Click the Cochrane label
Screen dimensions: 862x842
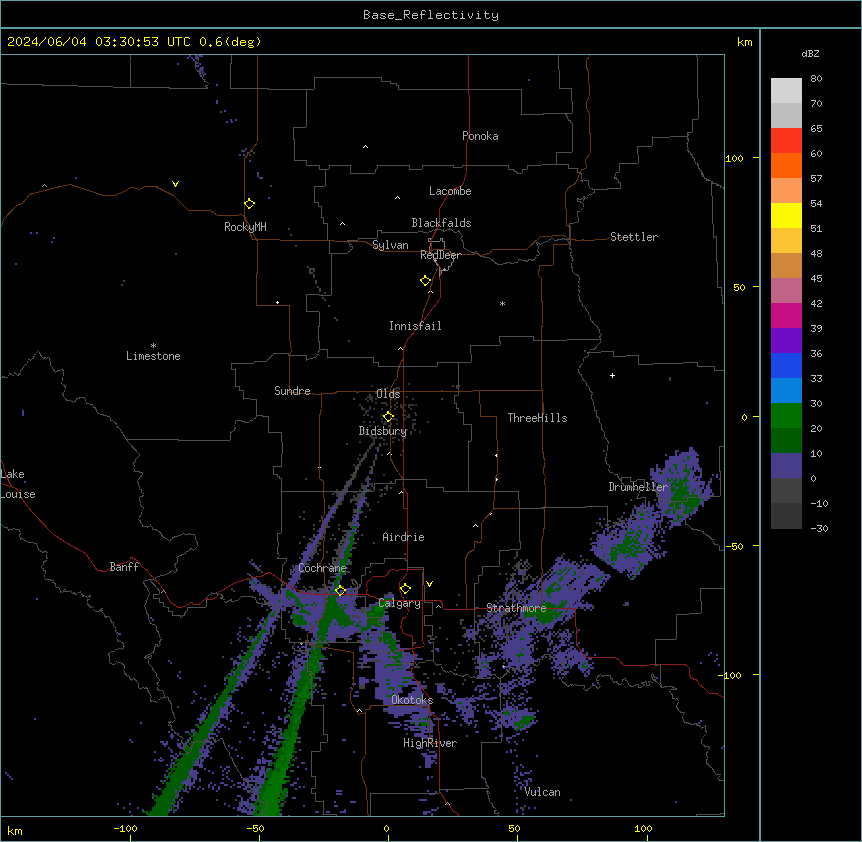pos(322,568)
